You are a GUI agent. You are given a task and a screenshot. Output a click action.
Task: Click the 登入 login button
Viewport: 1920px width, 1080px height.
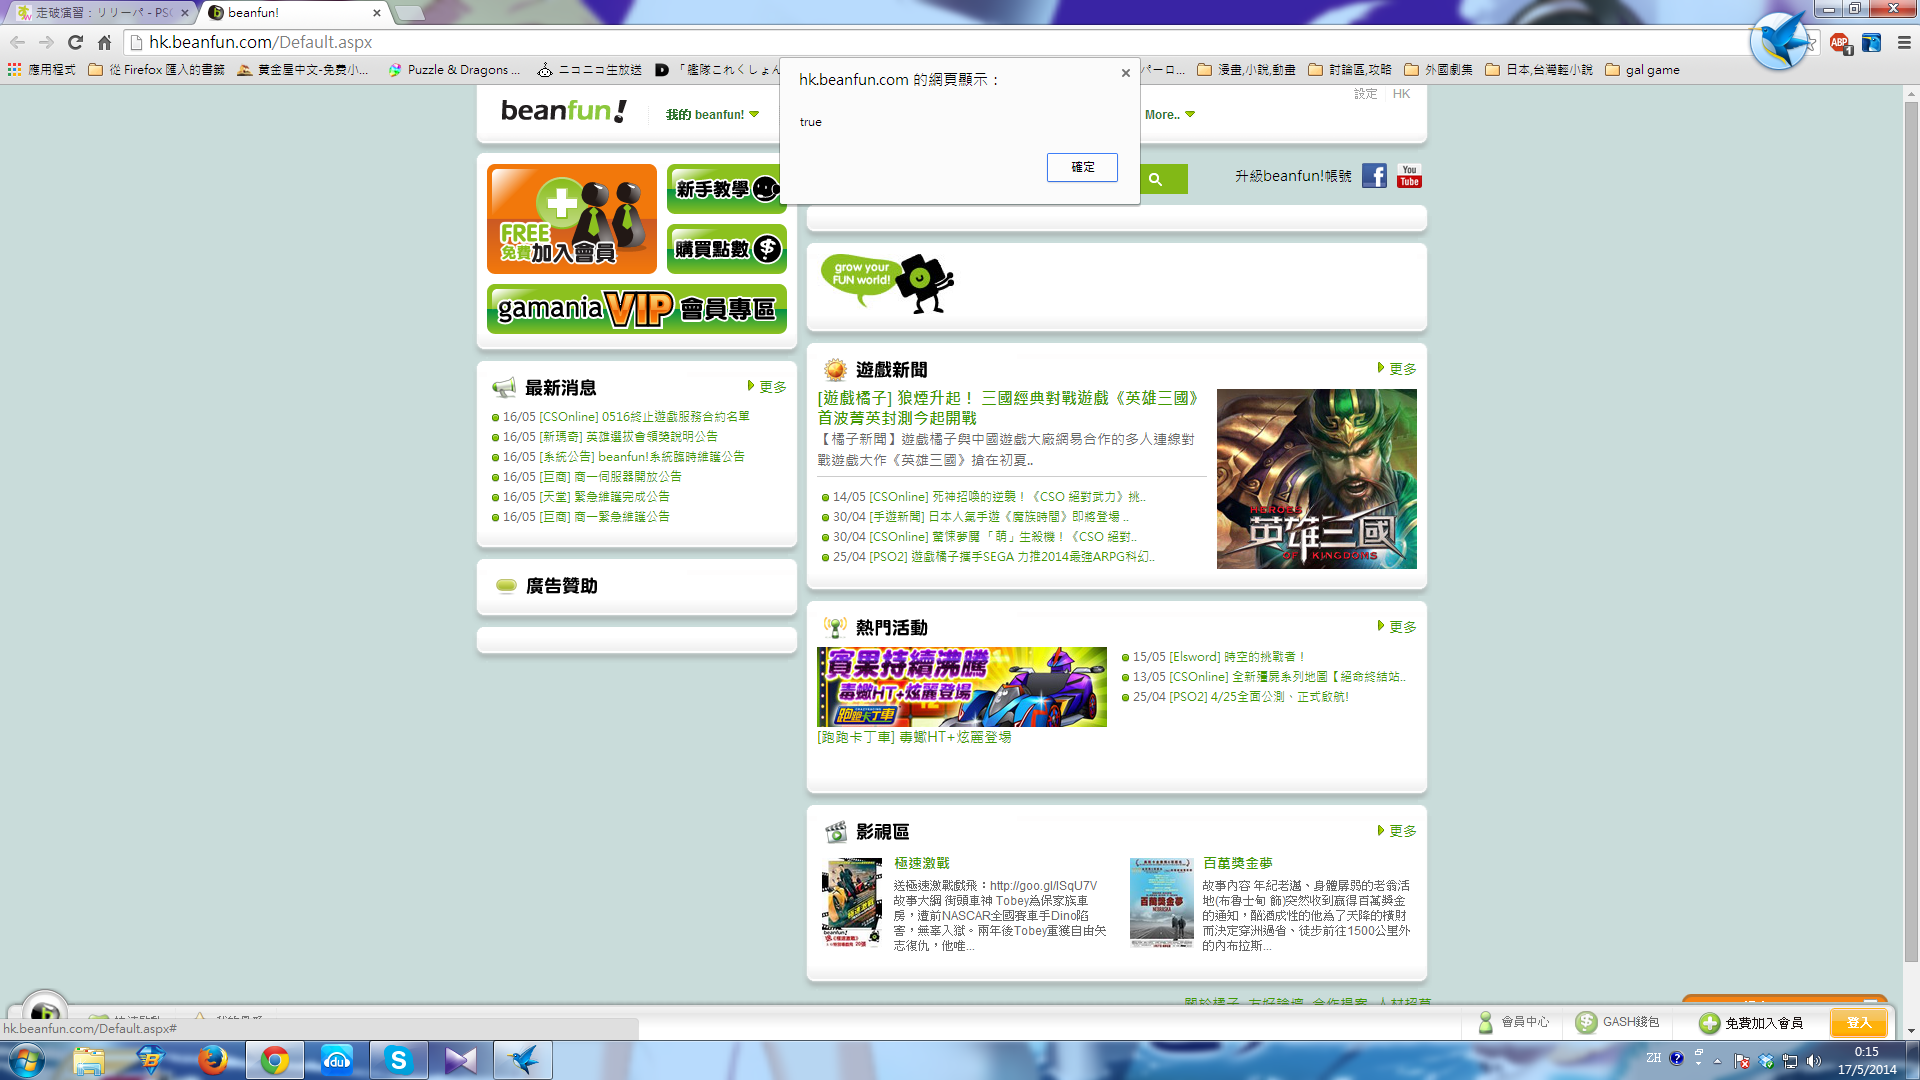coord(1858,1022)
